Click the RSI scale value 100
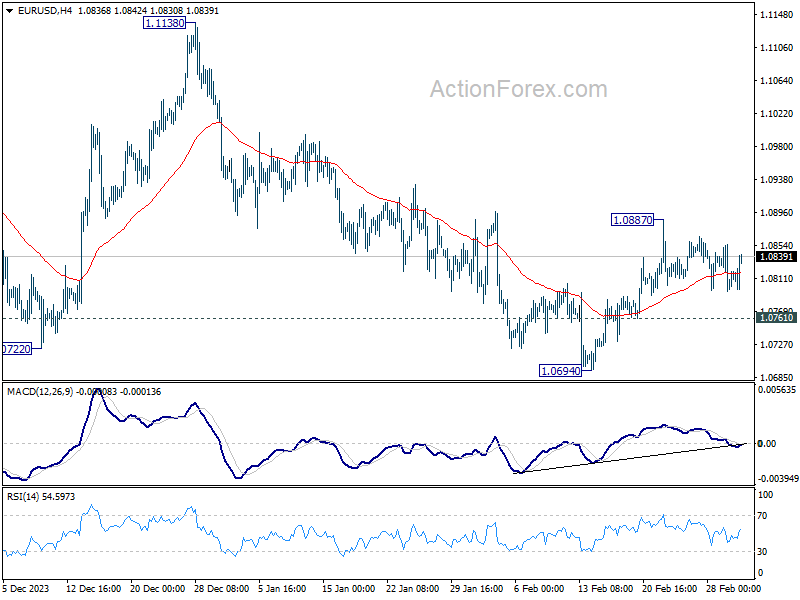 click(x=766, y=494)
